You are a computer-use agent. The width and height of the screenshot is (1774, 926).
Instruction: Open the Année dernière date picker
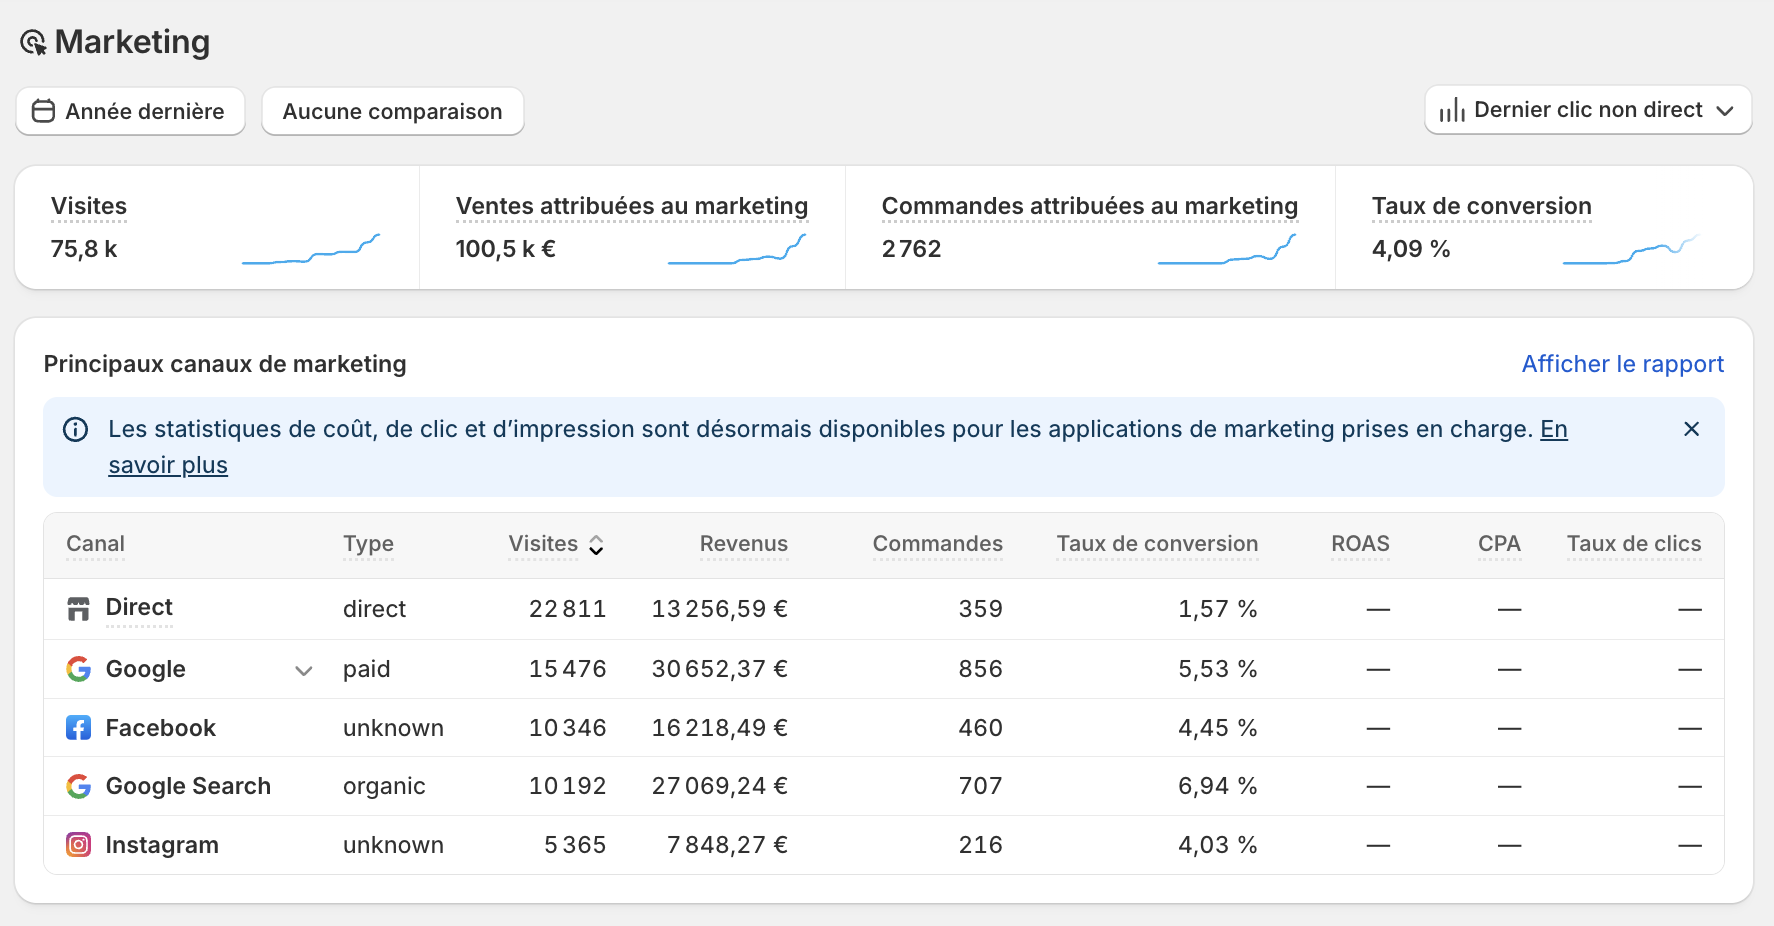(x=130, y=111)
